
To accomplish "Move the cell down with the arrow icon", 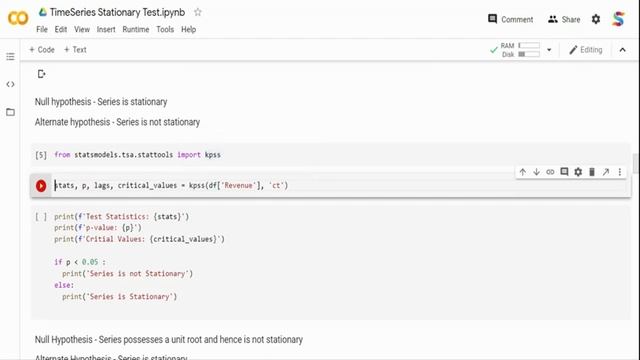I will tap(536, 172).
